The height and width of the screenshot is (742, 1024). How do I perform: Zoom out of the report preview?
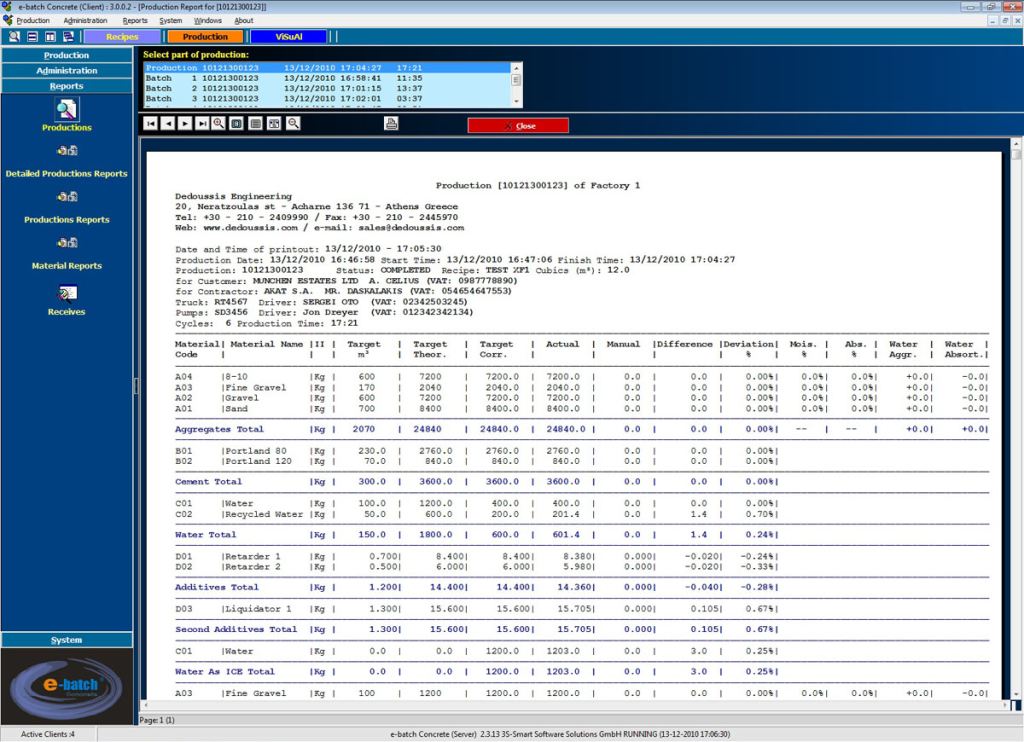(x=293, y=123)
